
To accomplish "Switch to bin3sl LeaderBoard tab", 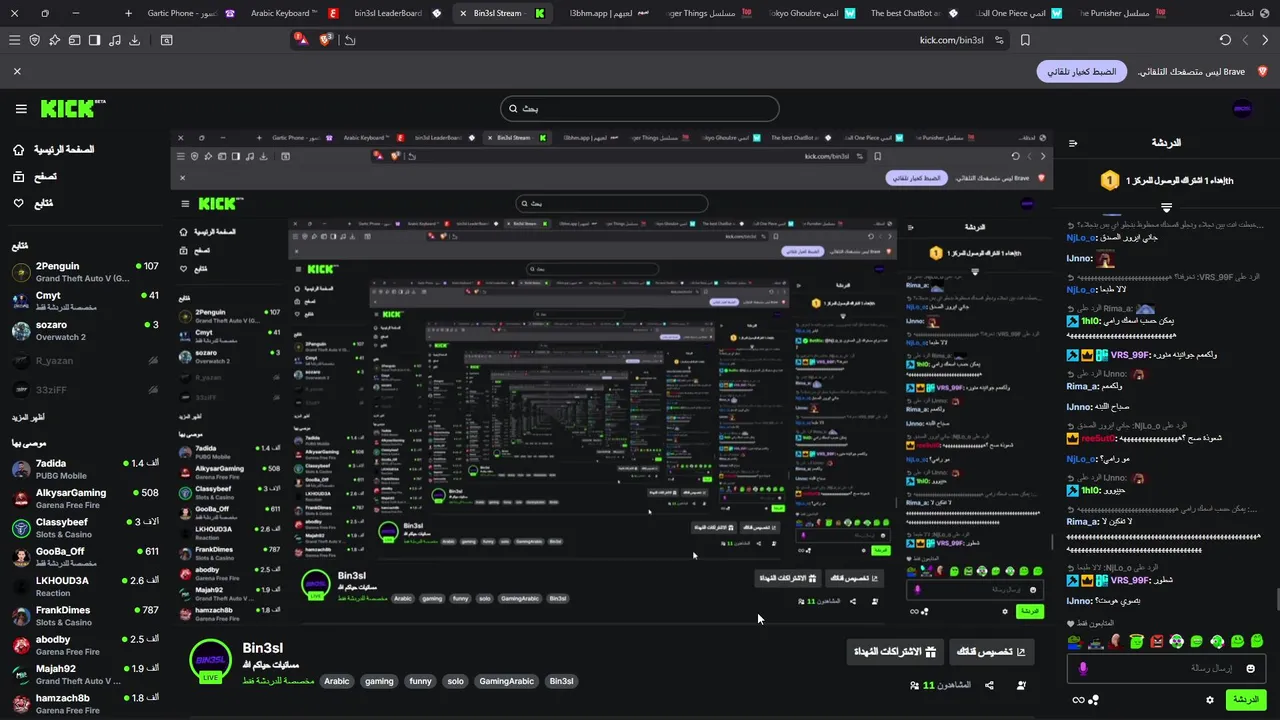I will (397, 13).
